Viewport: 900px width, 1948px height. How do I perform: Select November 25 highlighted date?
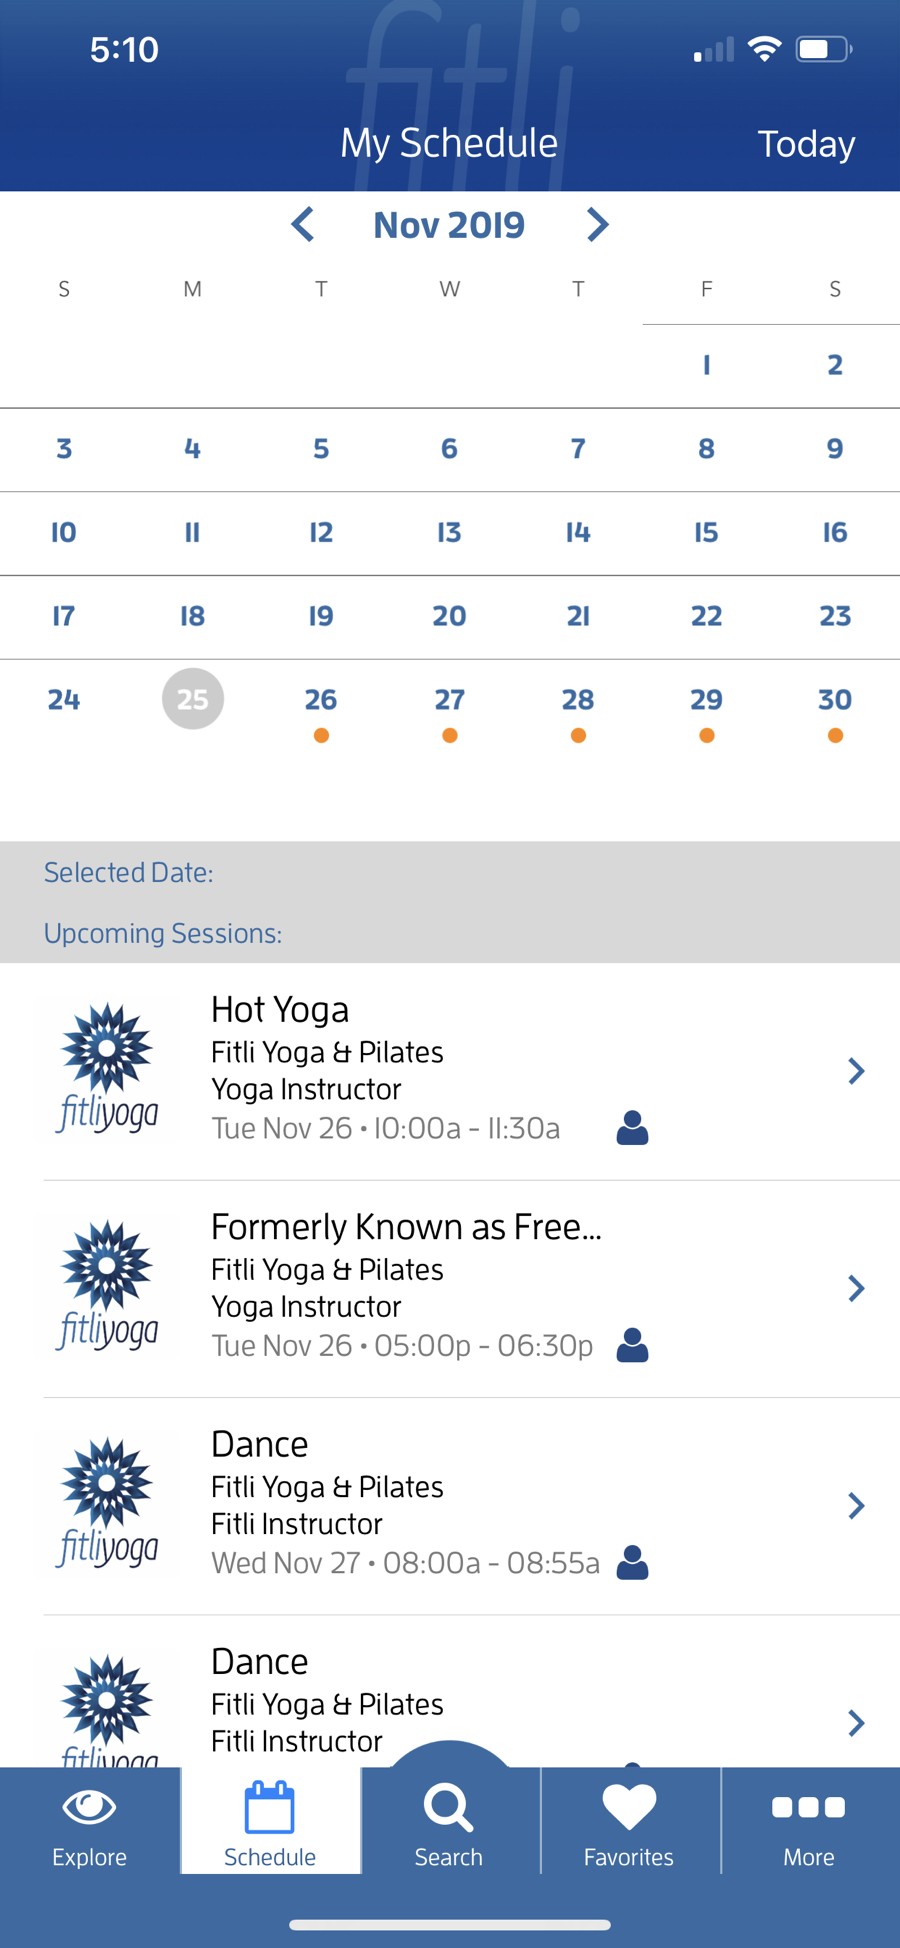coord(193,699)
